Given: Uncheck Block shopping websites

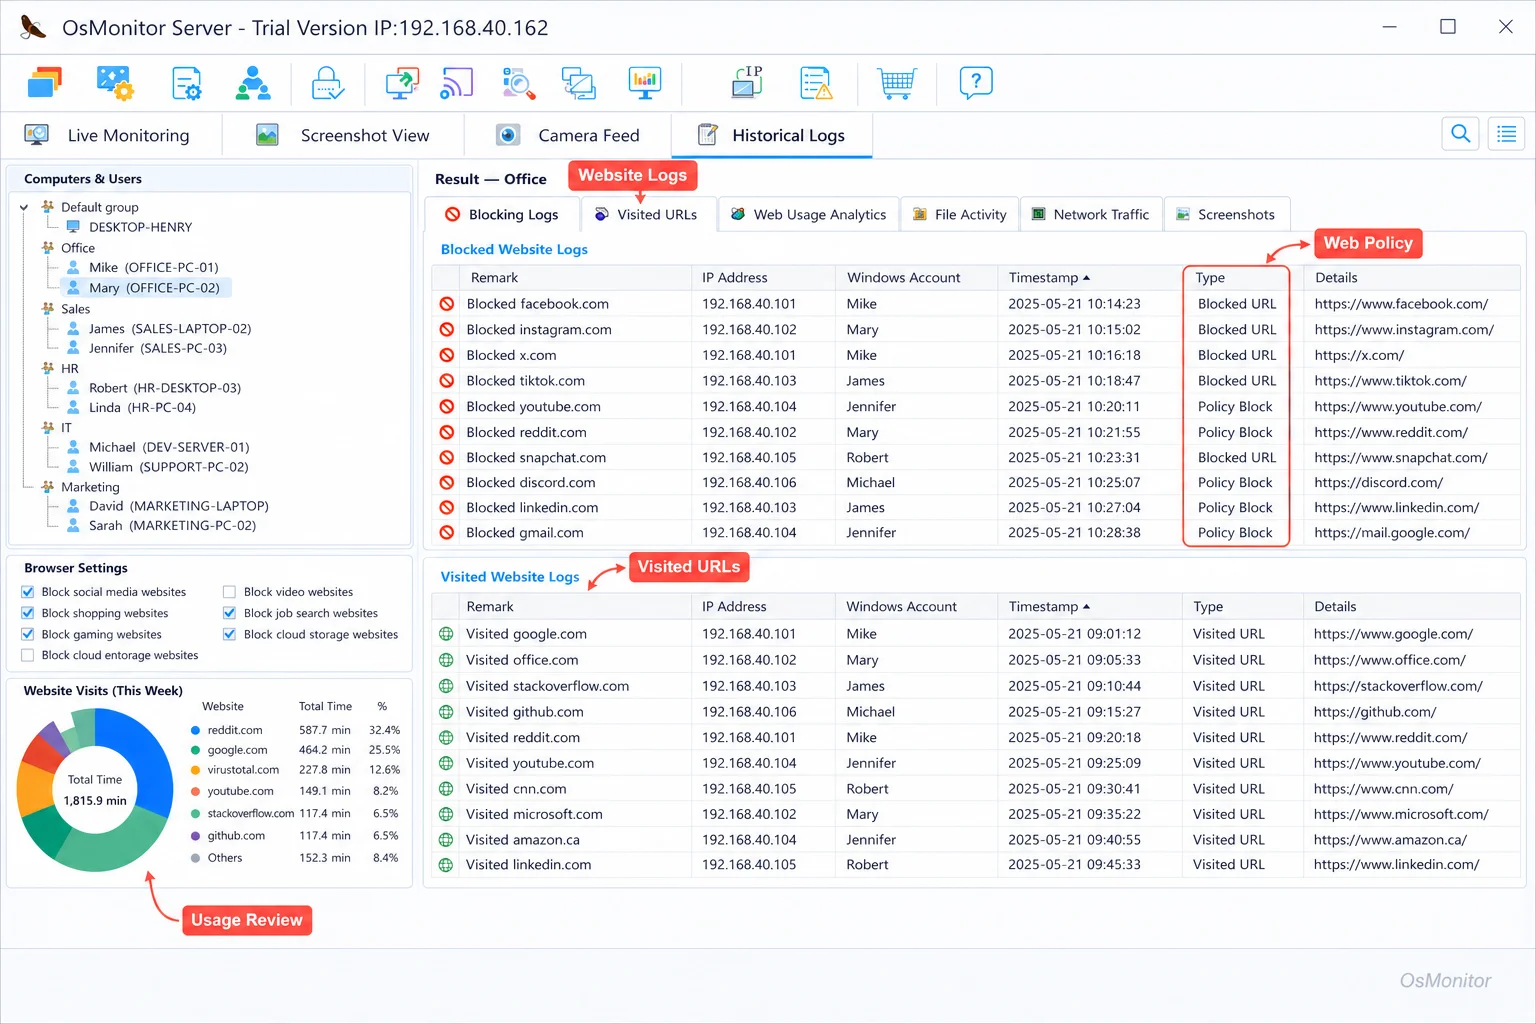Looking at the screenshot, I should [28, 613].
